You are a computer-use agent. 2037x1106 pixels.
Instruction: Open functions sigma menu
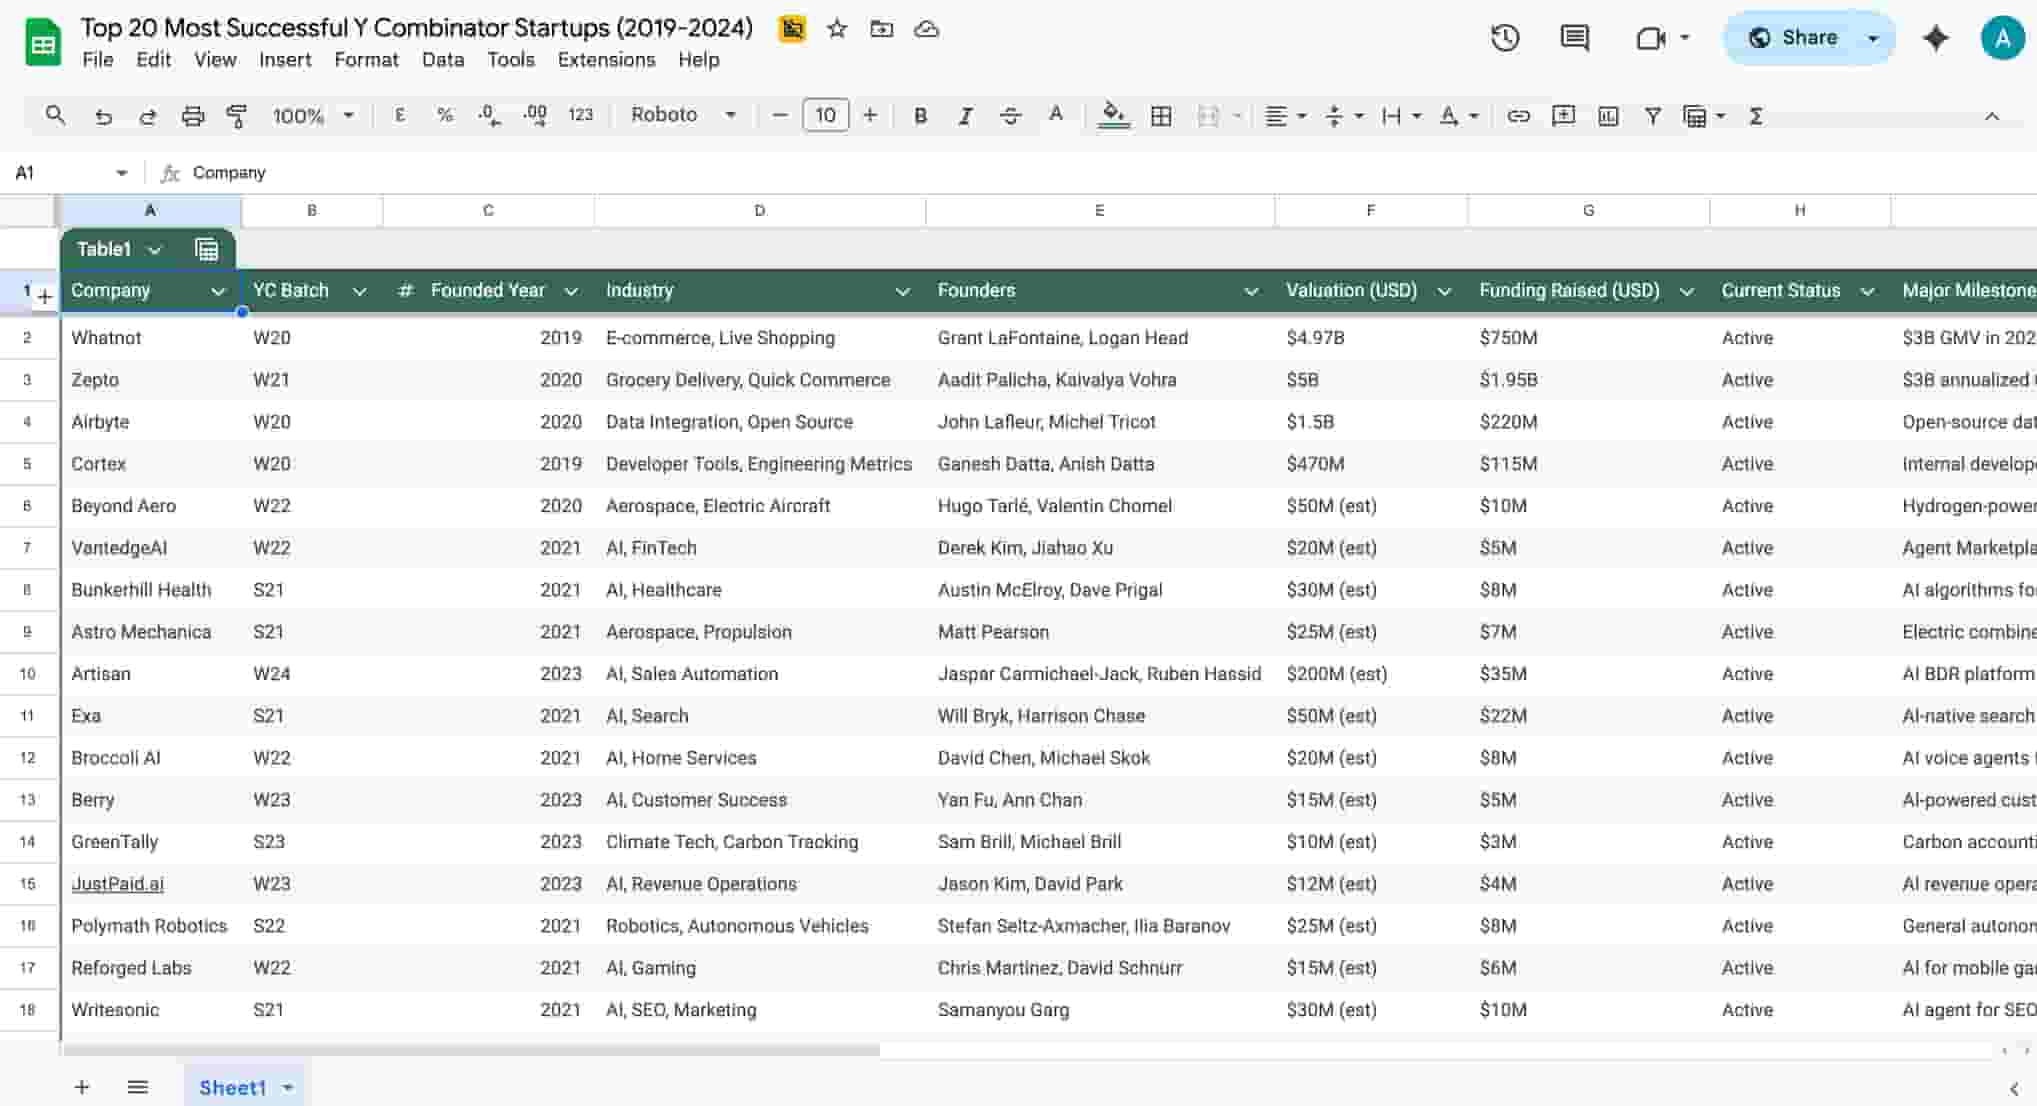click(1755, 116)
